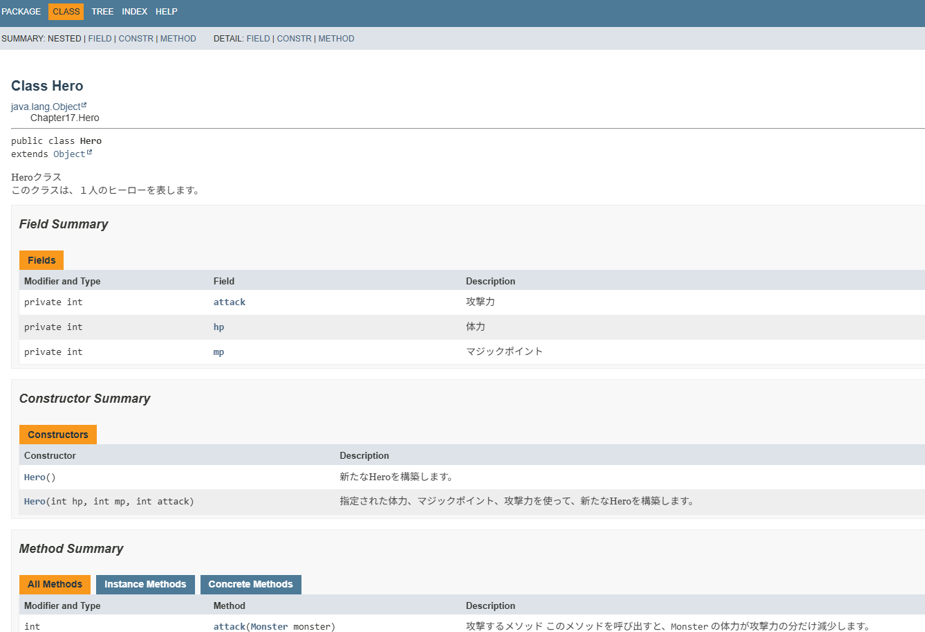Select the CLASS navigation tab
Screen dimensions: 925x632
(x=66, y=11)
